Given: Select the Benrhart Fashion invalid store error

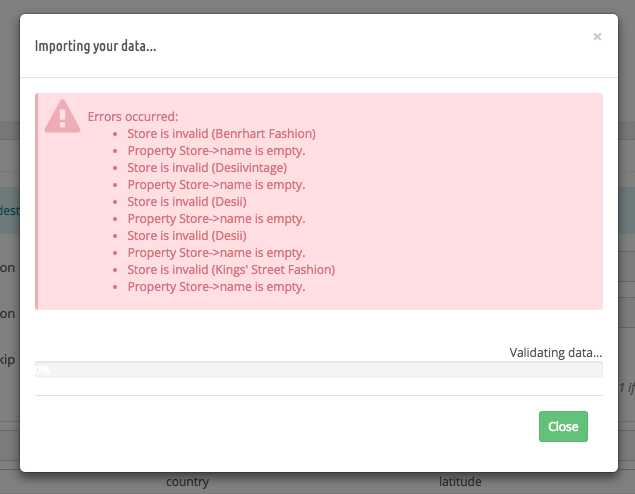Looking at the screenshot, I should coord(221,133).
